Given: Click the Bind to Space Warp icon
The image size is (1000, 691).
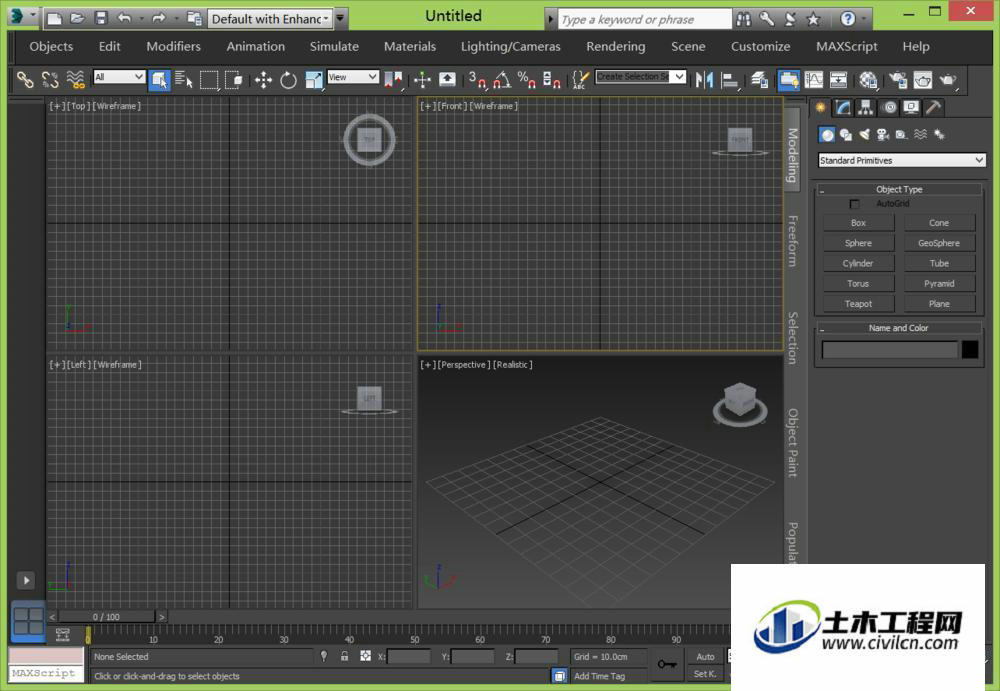Looking at the screenshot, I should [75, 80].
